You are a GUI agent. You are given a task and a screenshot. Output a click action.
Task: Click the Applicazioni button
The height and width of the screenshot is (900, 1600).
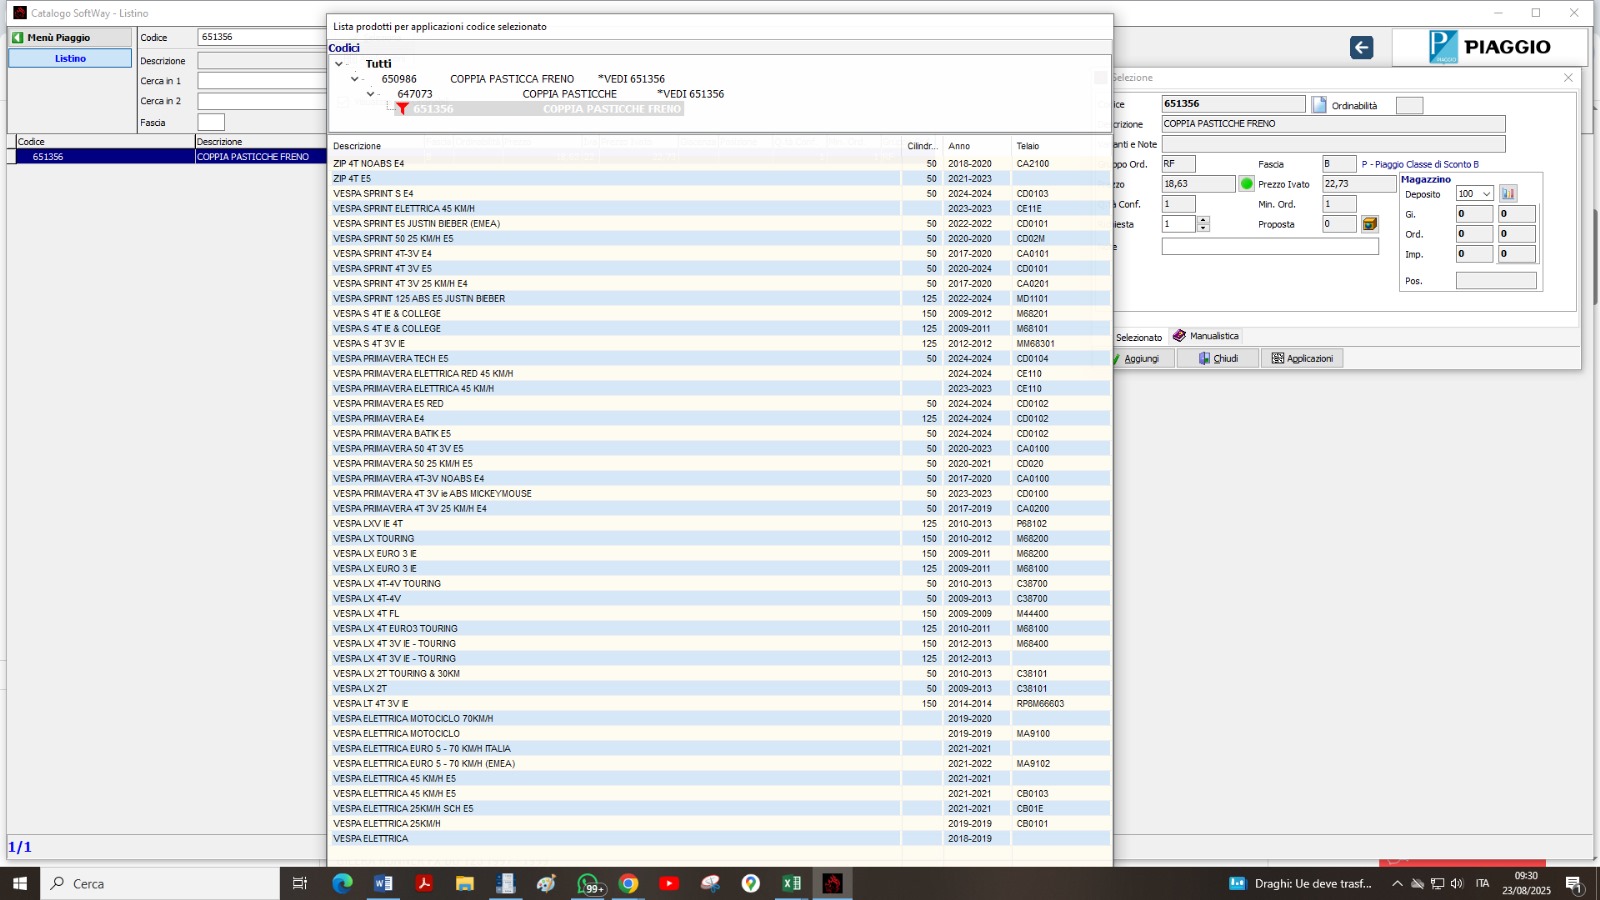[x=1302, y=358]
